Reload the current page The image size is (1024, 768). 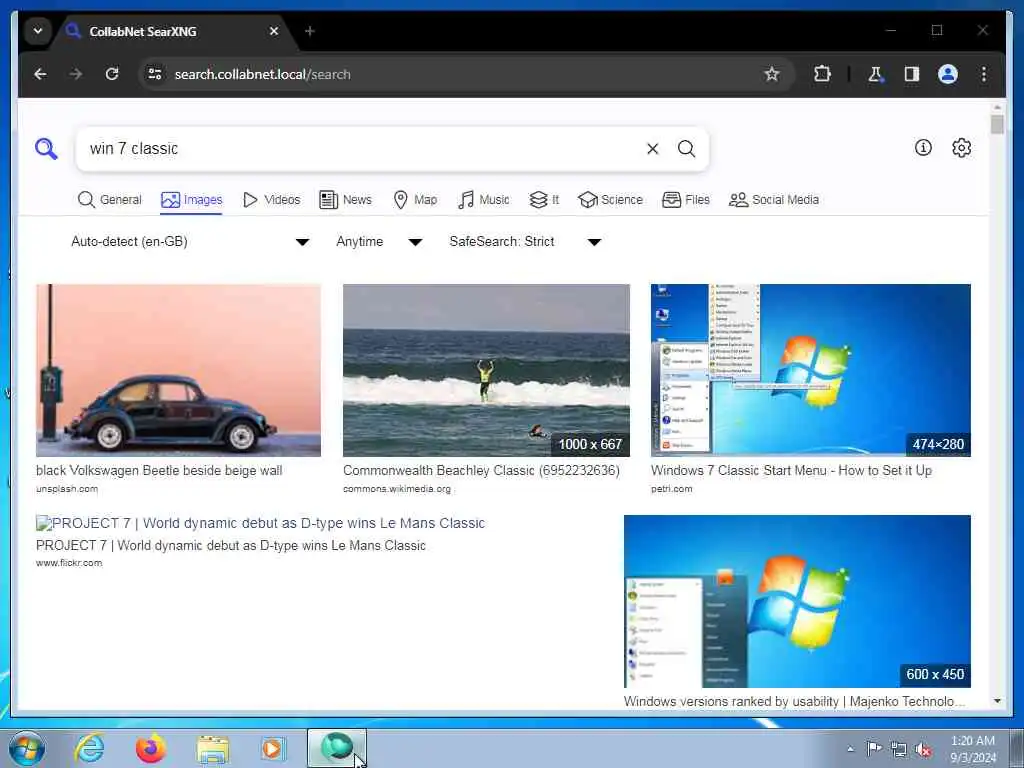click(112, 74)
